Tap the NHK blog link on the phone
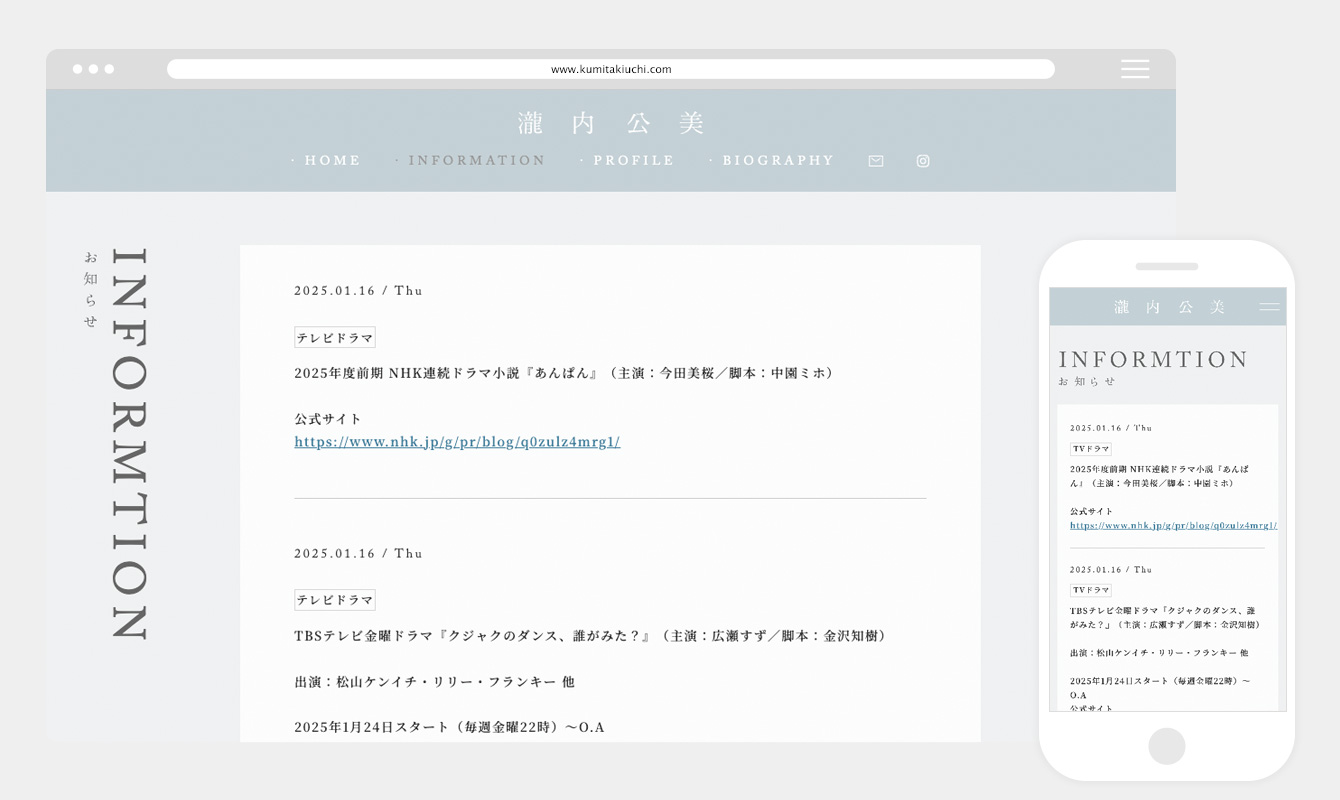Screen dimensions: 1340x800 1172,525
